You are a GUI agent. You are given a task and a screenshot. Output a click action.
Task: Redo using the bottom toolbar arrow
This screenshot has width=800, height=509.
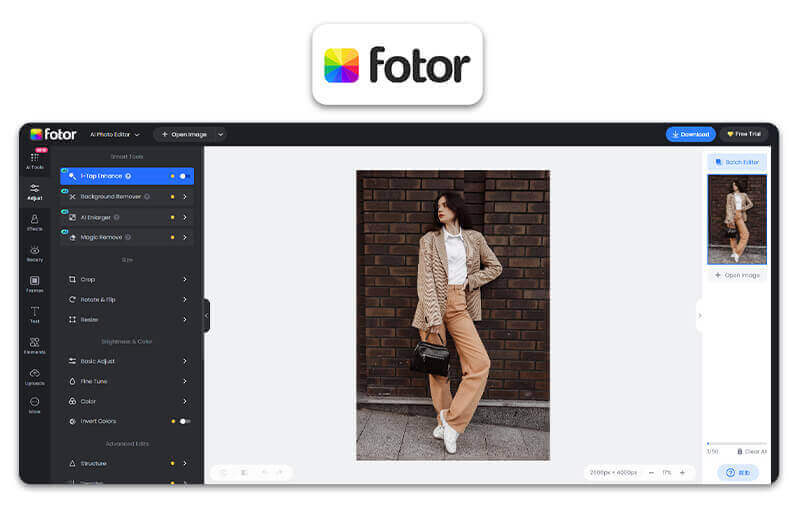[x=280, y=473]
